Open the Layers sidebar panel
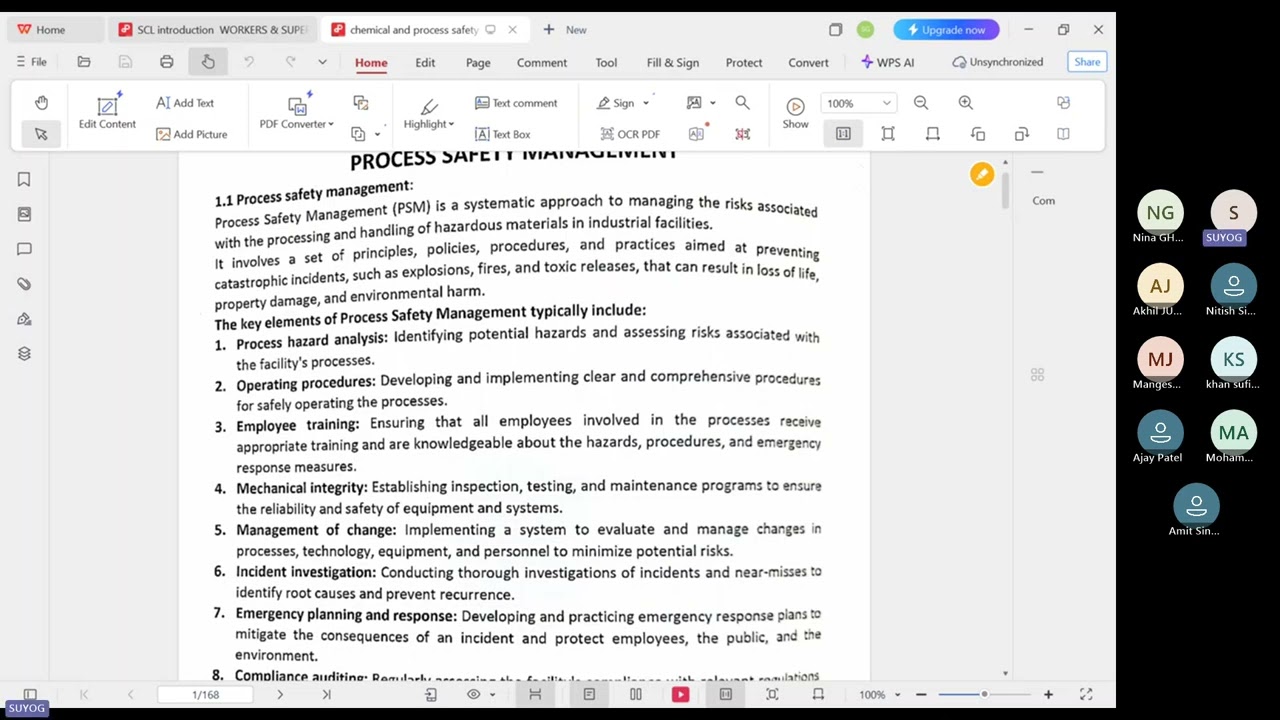Screen dimensions: 1280x720 [24, 354]
